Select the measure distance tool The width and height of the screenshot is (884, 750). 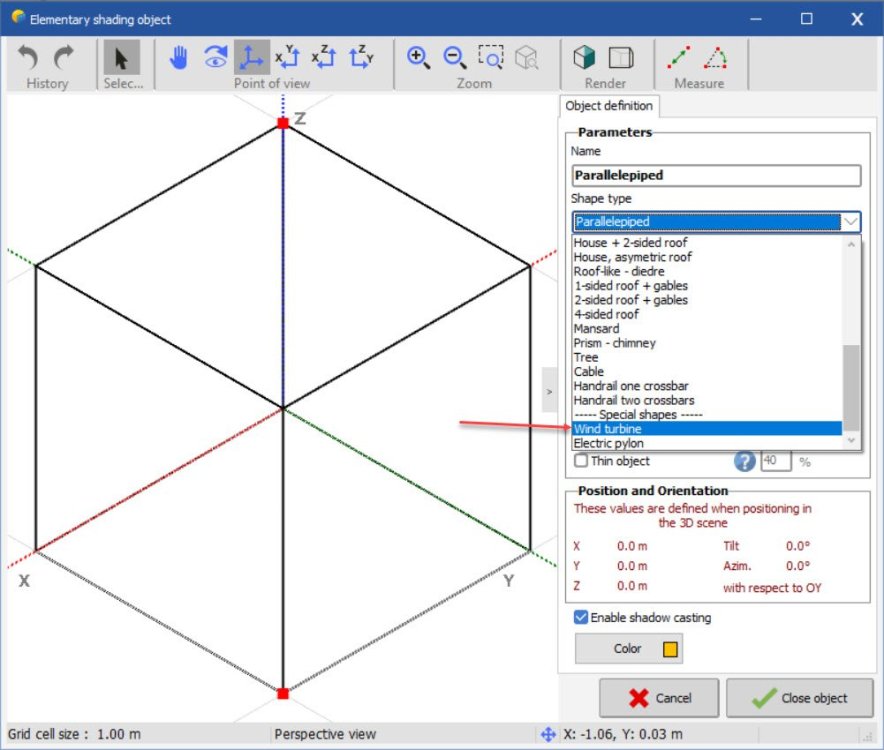(x=679, y=58)
